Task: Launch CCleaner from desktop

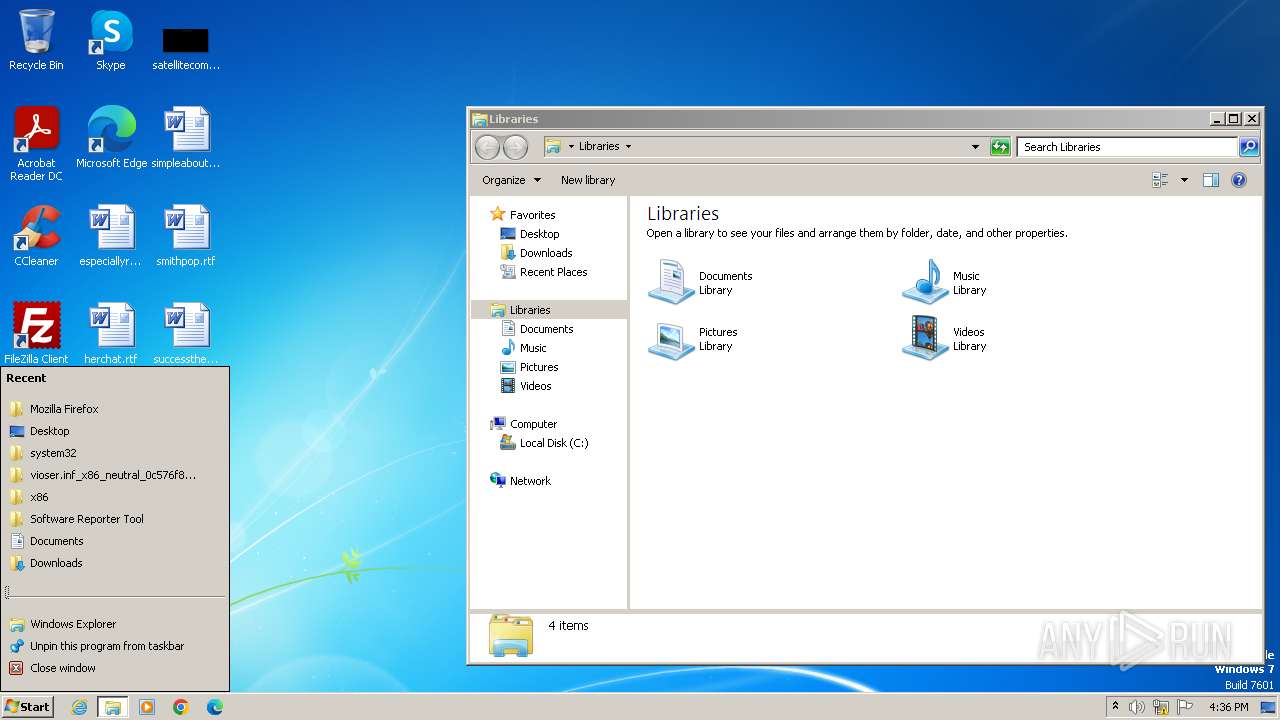Action: (x=36, y=236)
